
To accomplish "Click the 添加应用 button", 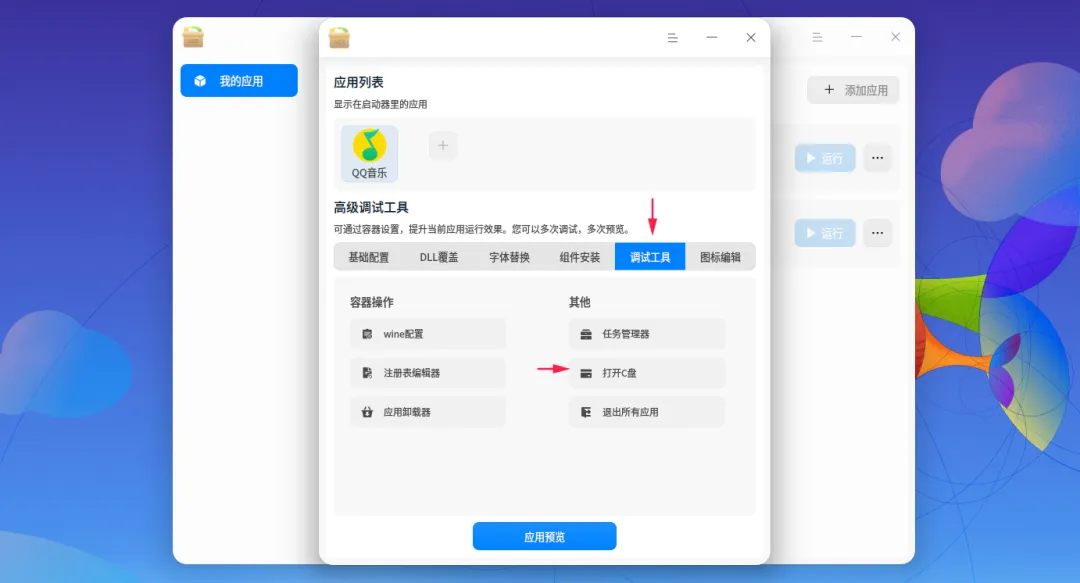I will pyautogui.click(x=853, y=90).
